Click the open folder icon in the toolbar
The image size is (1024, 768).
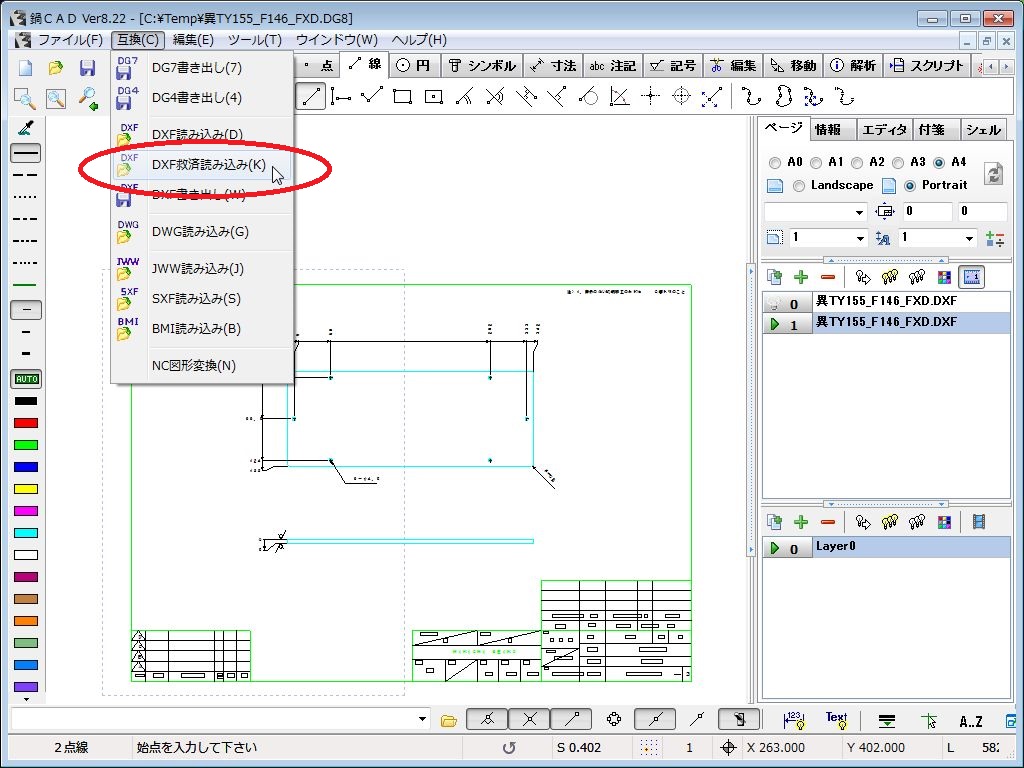[x=56, y=68]
